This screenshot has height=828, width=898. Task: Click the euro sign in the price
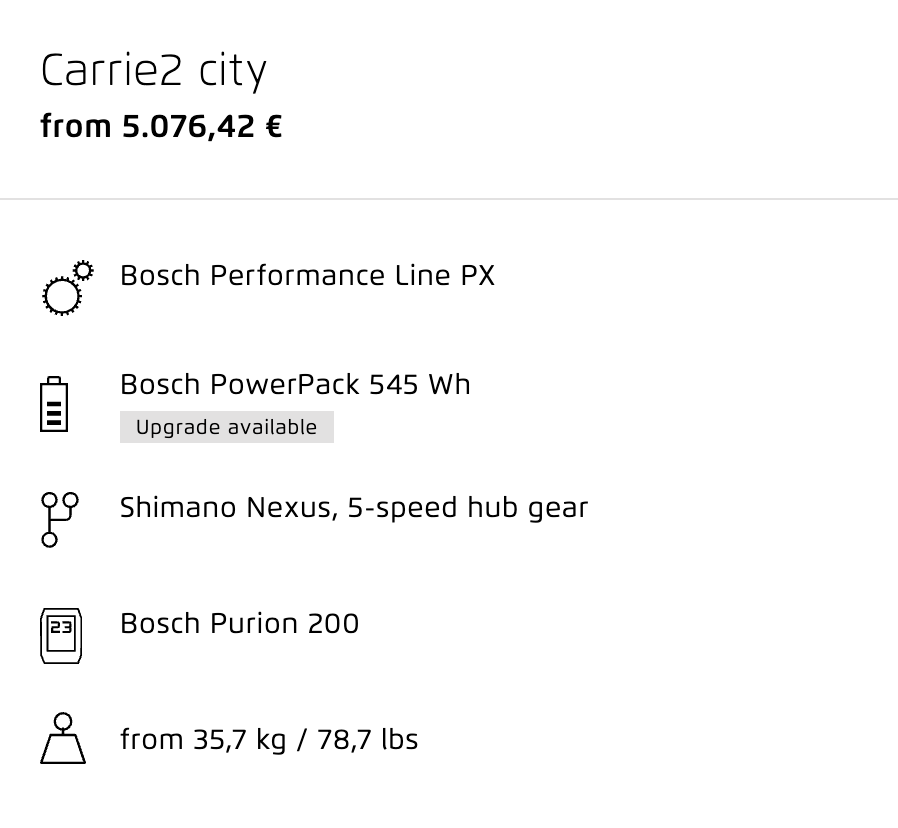274,127
